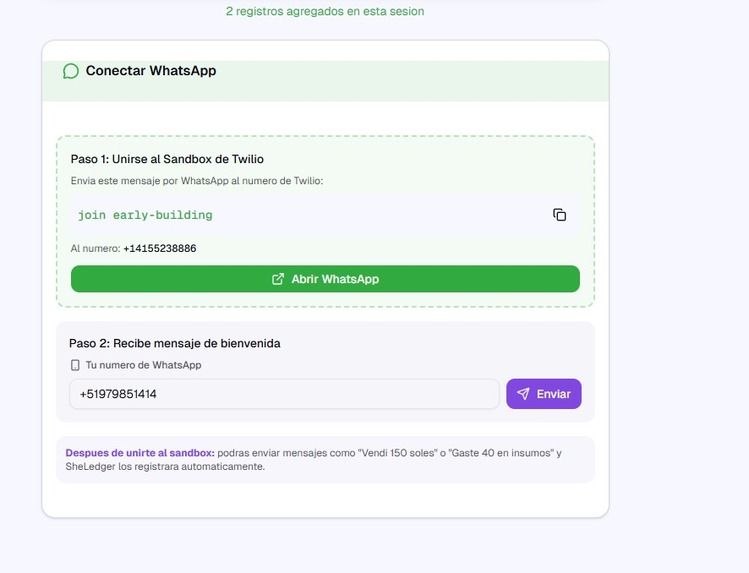This screenshot has height=573, width=749.
Task: Click Despues de unirte al sandbox text
Action: pyautogui.click(x=140, y=453)
